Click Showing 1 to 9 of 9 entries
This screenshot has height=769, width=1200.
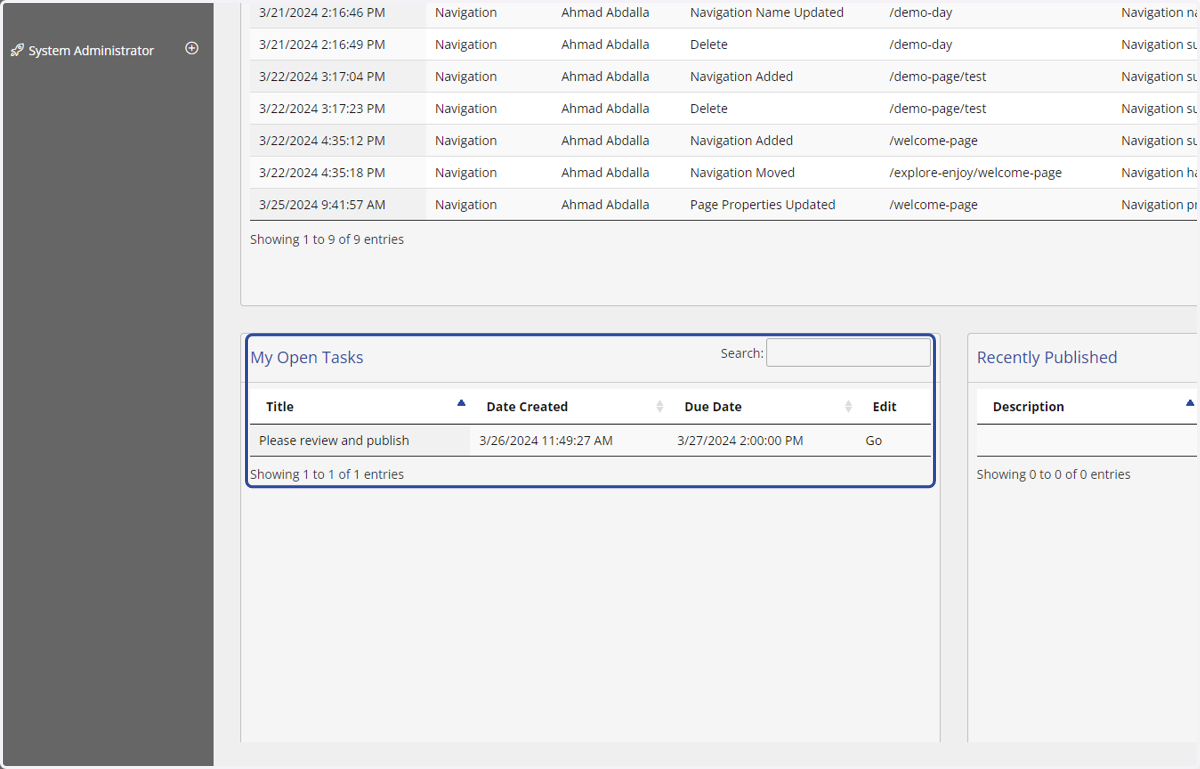[x=327, y=239]
